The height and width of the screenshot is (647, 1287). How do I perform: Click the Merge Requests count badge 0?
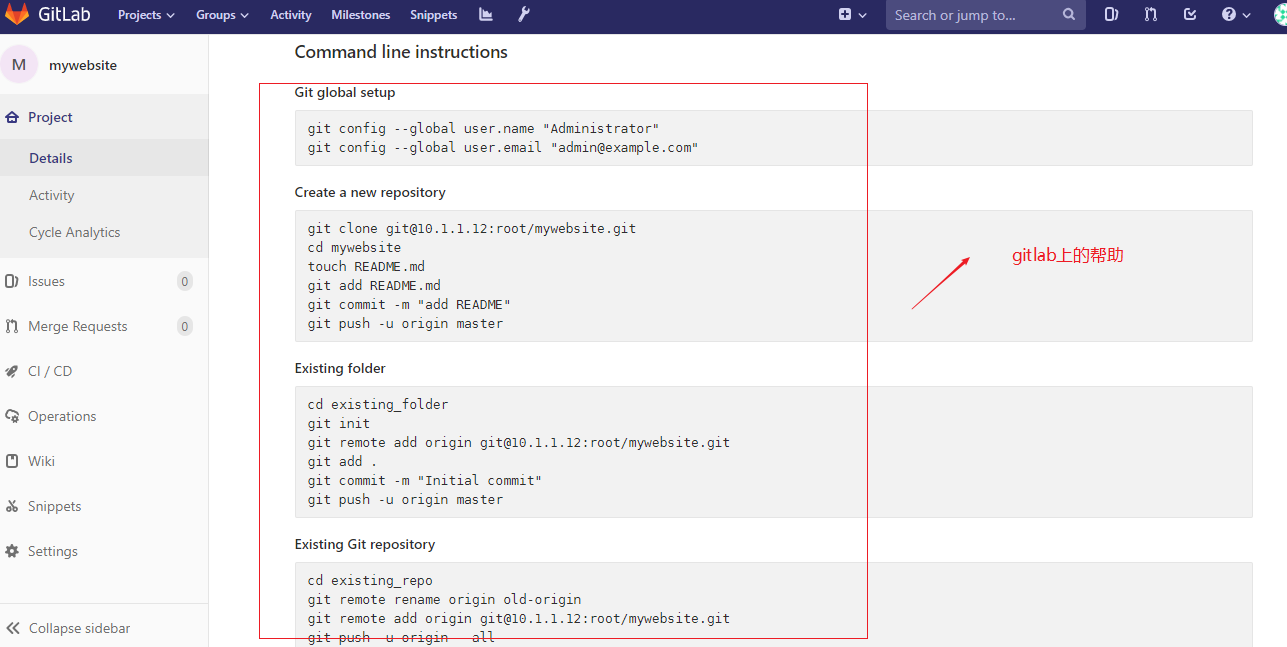(184, 326)
